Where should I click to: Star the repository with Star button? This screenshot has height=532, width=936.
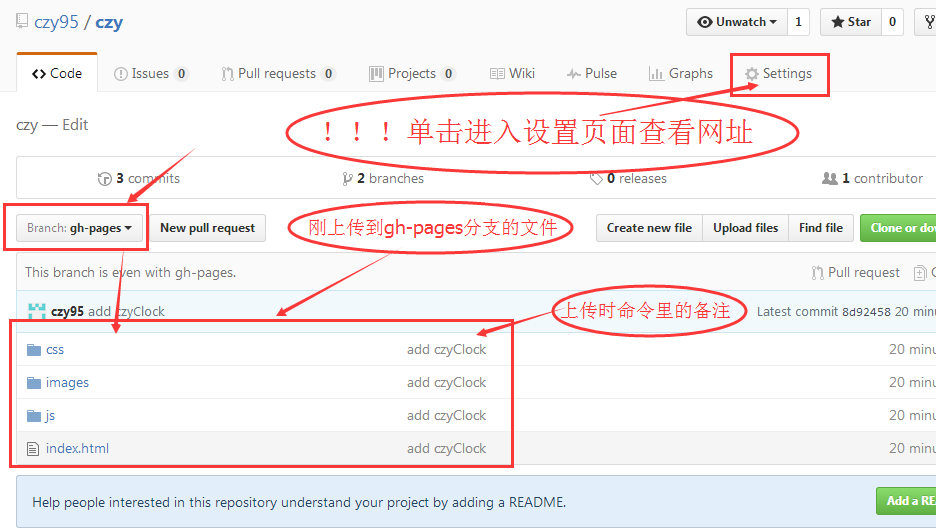coord(851,22)
